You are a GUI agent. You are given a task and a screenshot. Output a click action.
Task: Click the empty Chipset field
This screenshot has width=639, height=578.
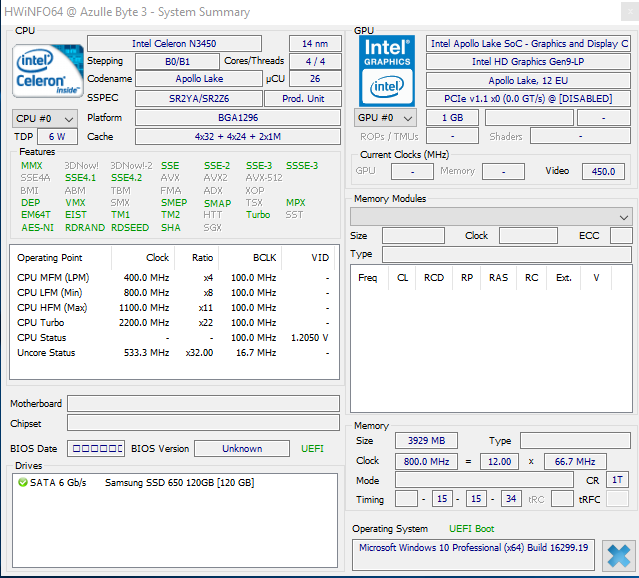(x=203, y=423)
